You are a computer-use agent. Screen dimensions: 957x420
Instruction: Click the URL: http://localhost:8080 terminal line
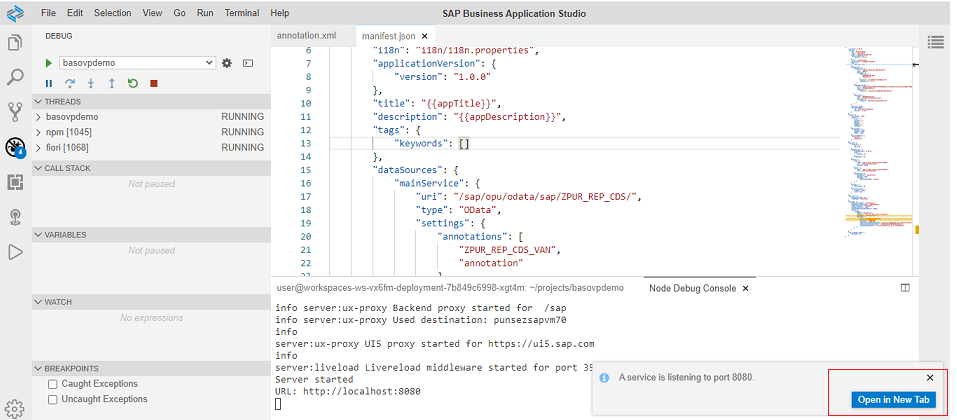348,391
